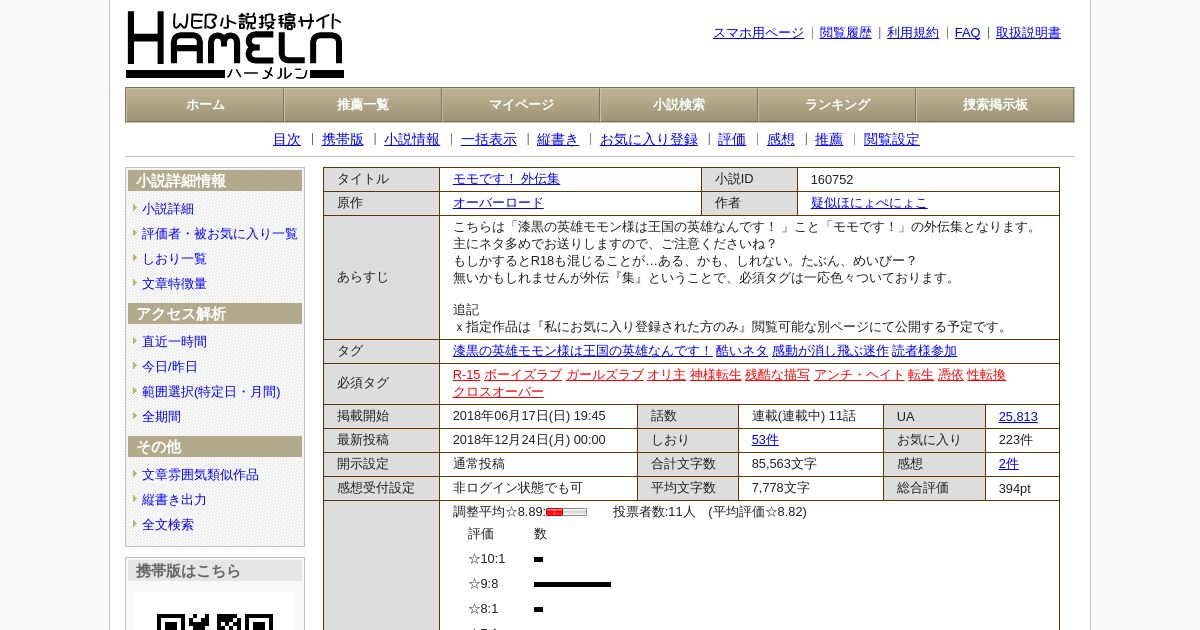Screen dimensions: 1200x630
Task: Open 小説情報 in the sub navigation
Action: (x=412, y=140)
